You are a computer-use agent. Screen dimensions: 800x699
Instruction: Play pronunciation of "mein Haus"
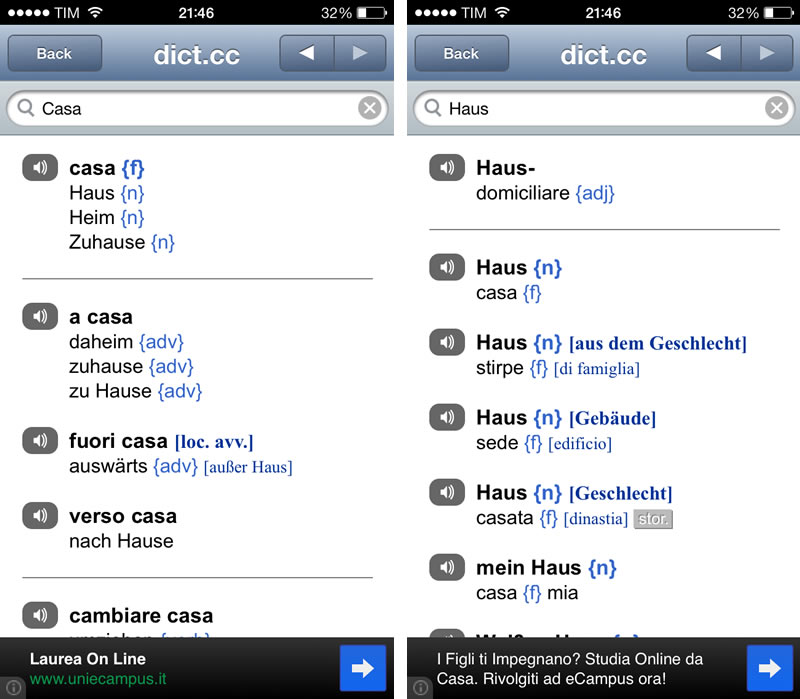click(446, 567)
